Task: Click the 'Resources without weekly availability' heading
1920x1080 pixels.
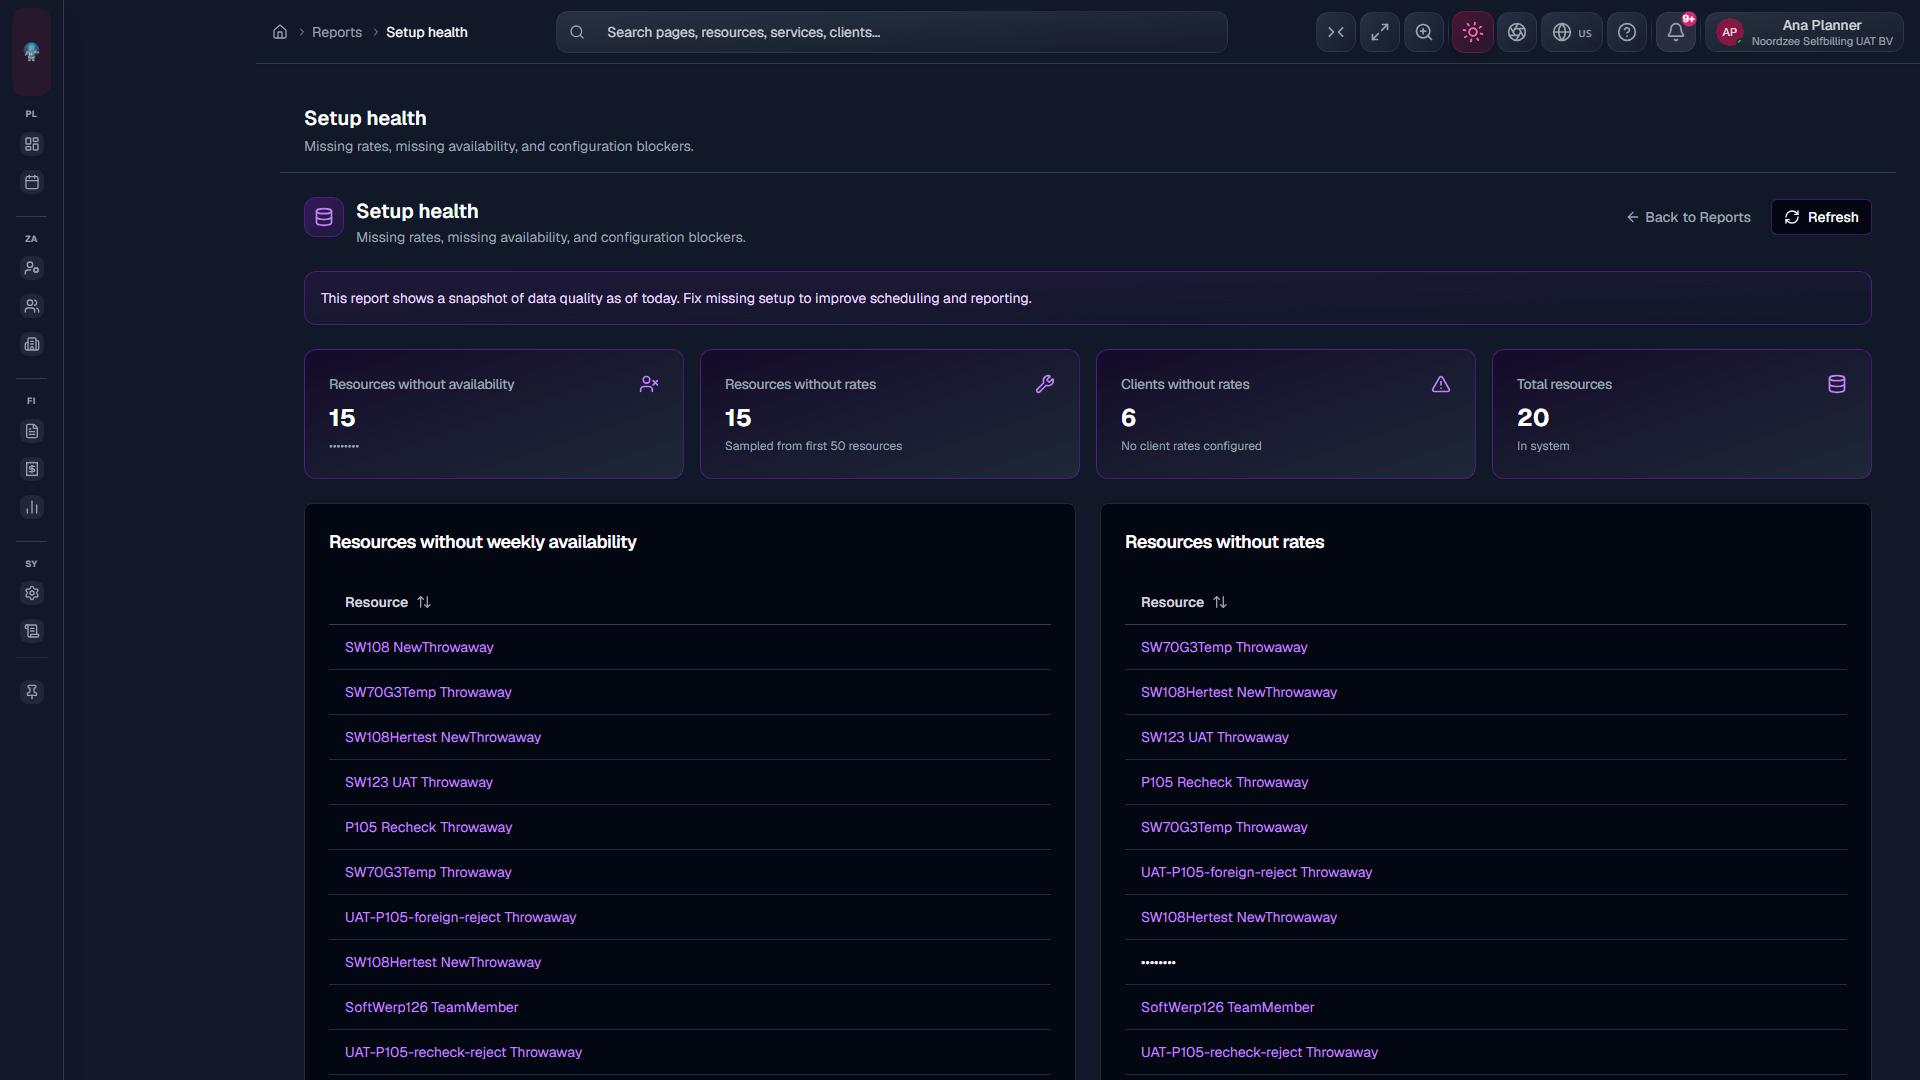Action: [x=483, y=542]
